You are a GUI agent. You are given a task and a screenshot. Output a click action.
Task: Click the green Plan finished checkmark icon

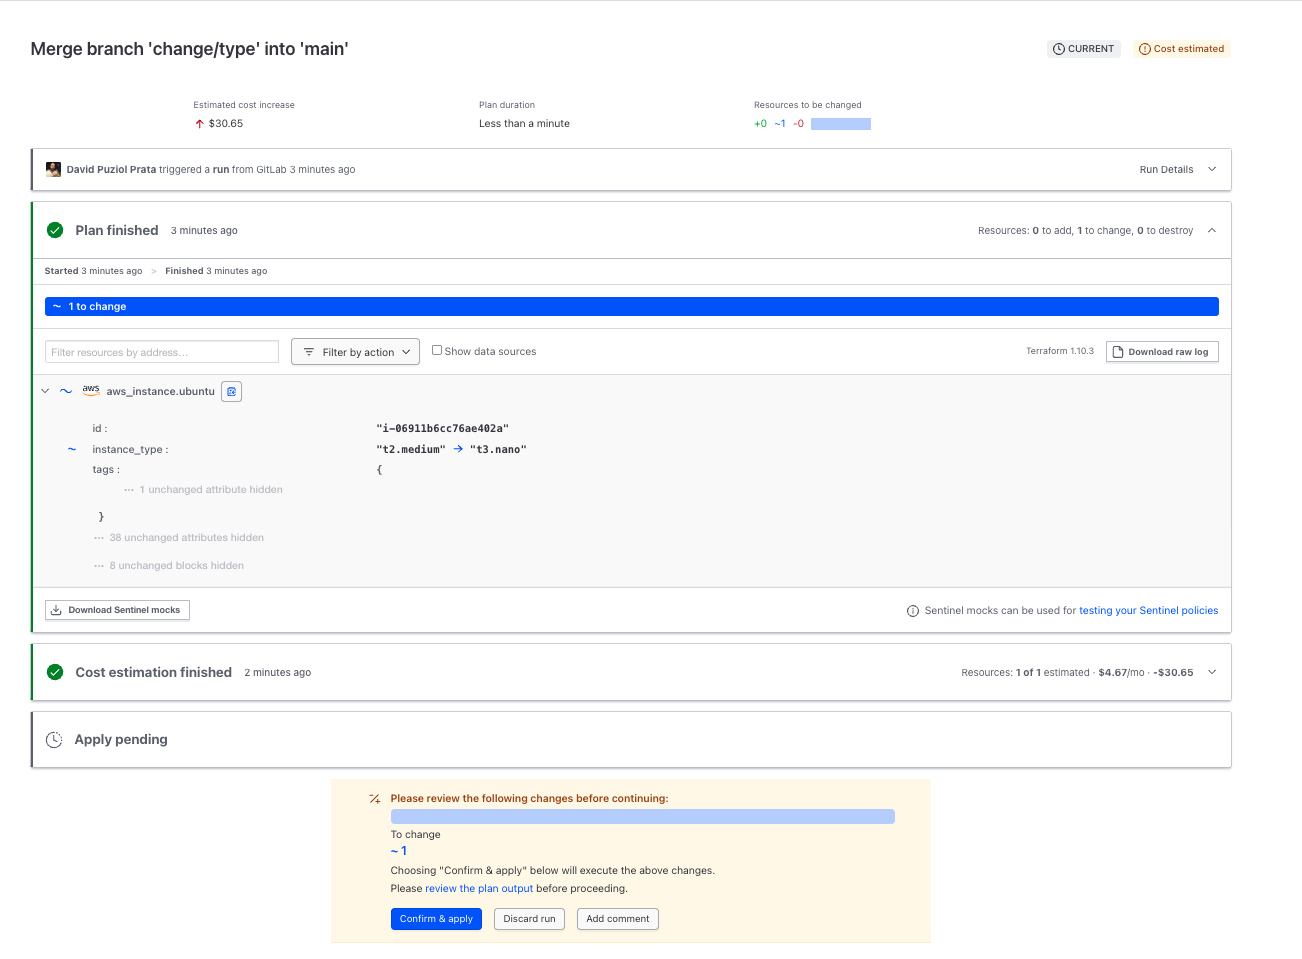[x=55, y=230]
